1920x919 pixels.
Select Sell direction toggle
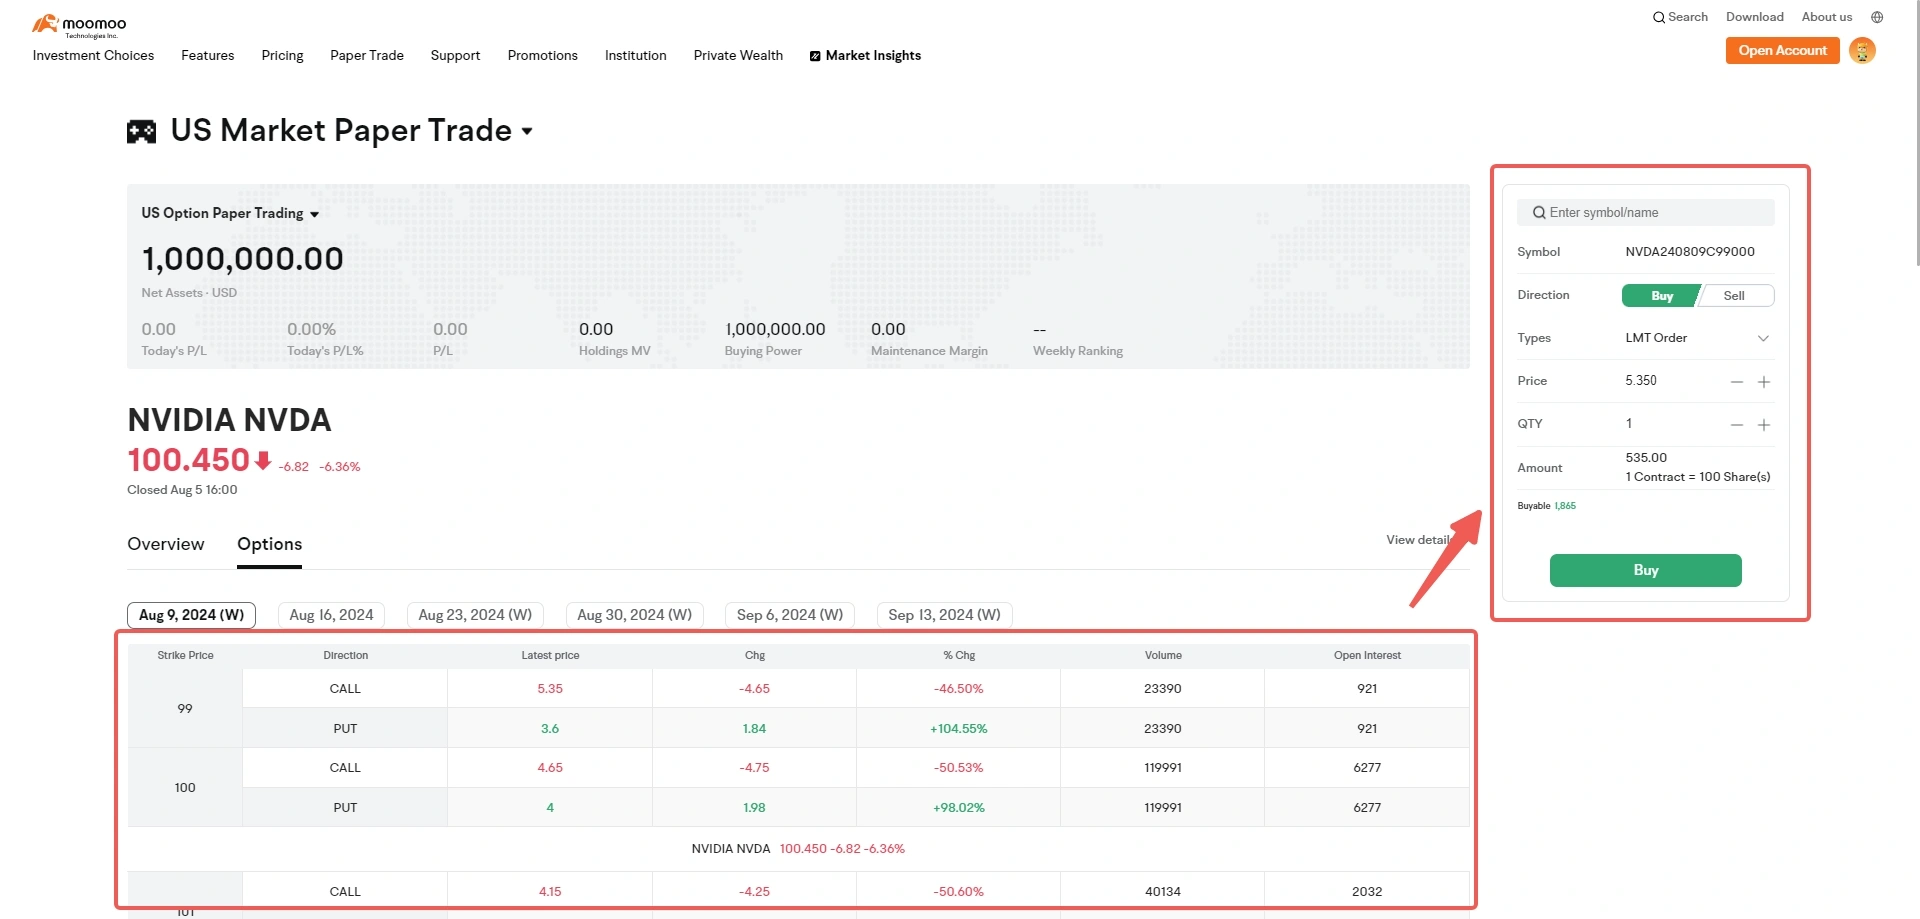(1735, 296)
